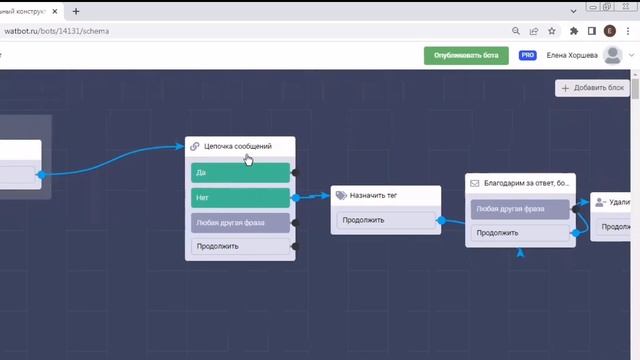Close the current browser tab
Image resolution: width=640 pixels, height=360 pixels.
click(x=55, y=11)
